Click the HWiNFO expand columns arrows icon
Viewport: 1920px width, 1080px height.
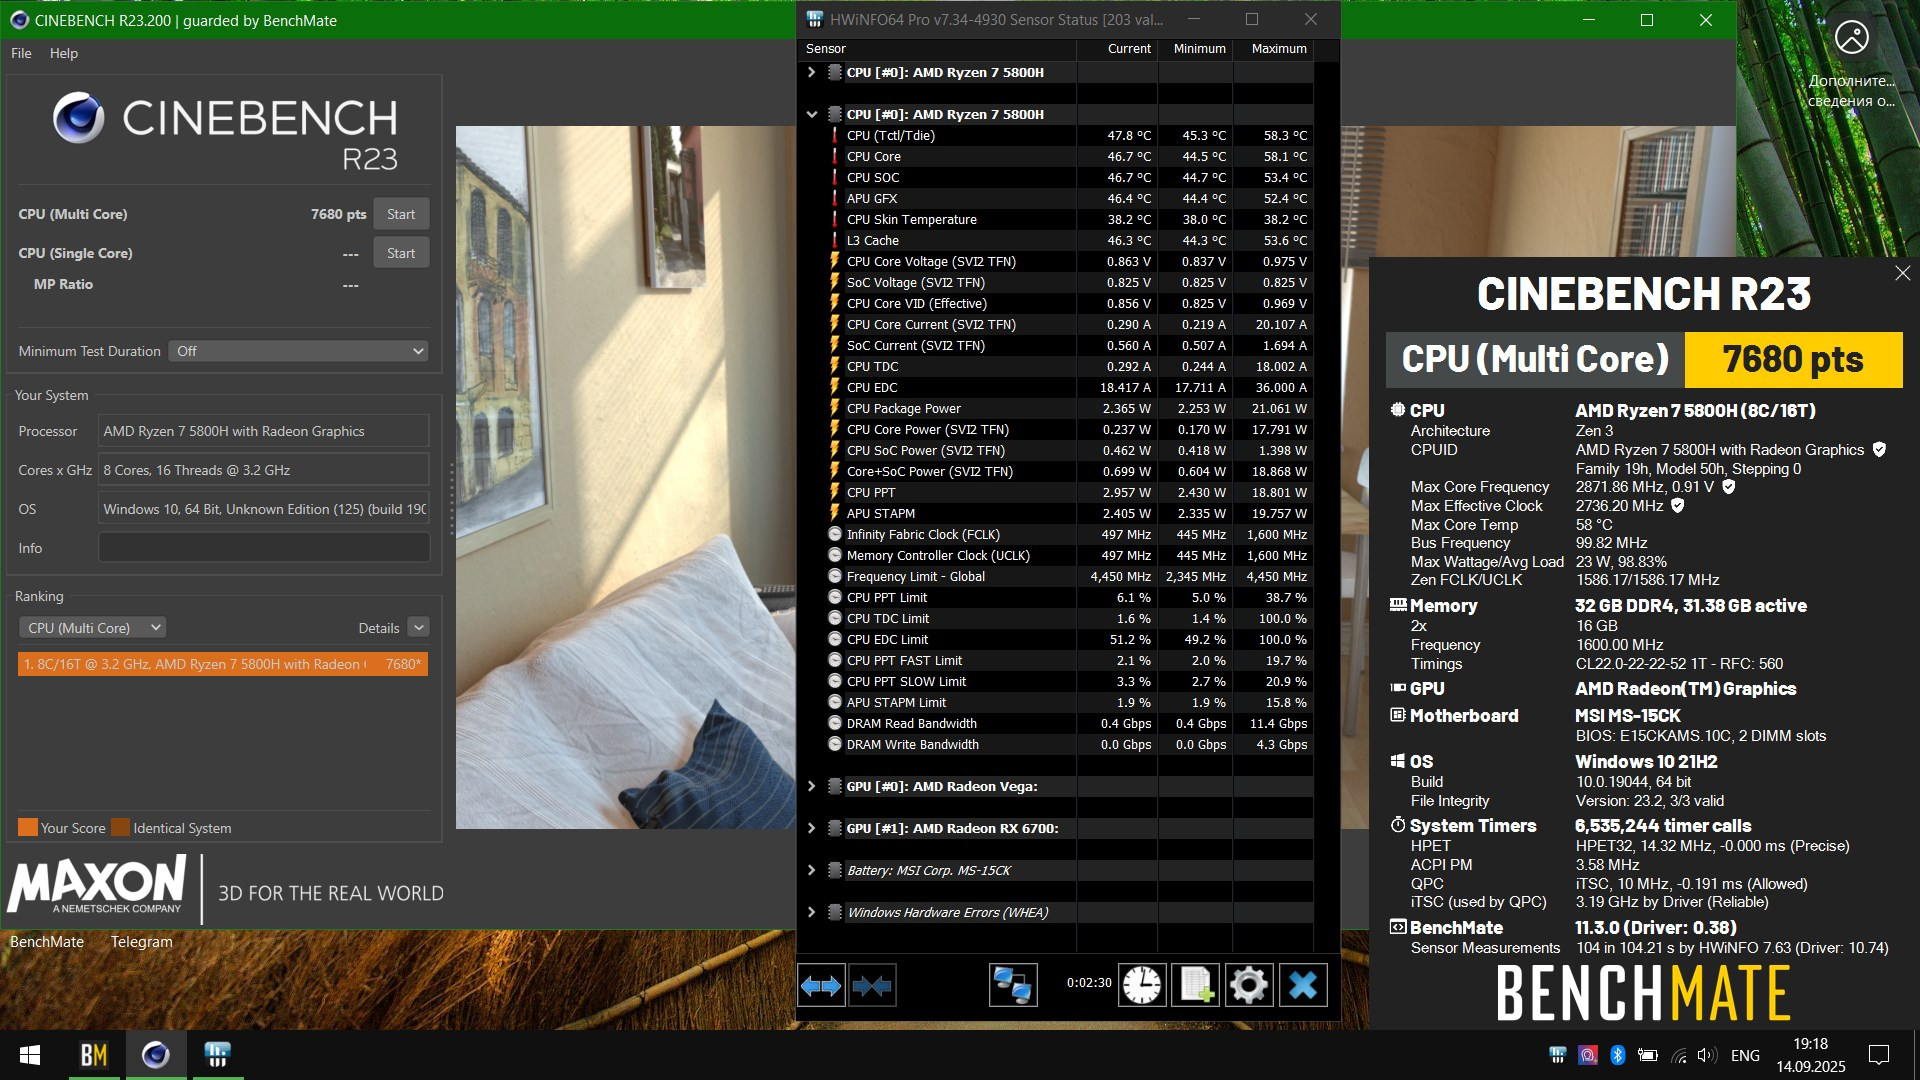tap(821, 986)
